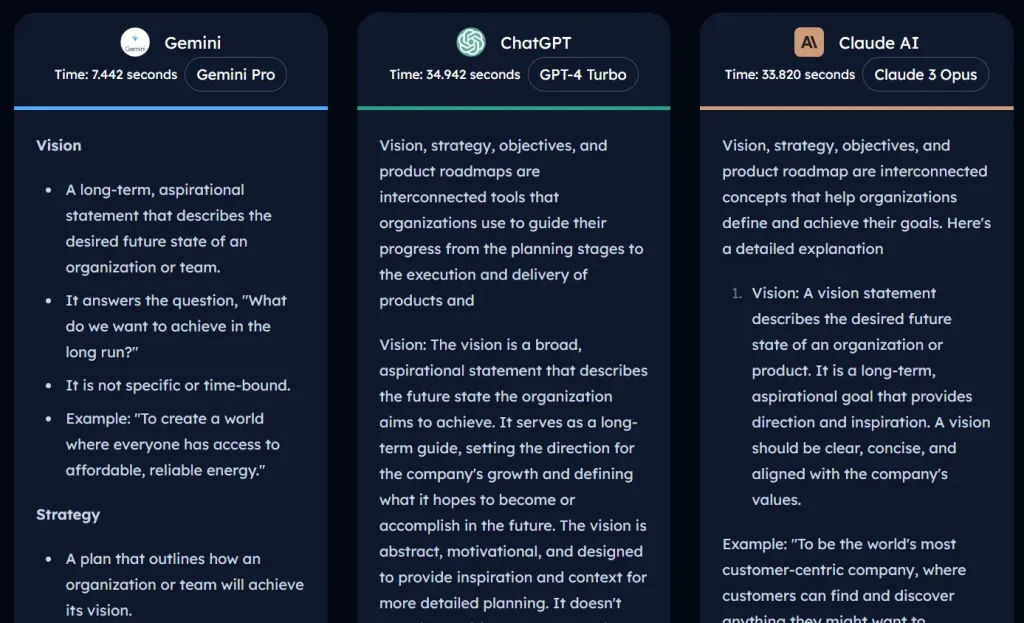
Task: Click the ChatGPT panel title
Action: pos(535,43)
